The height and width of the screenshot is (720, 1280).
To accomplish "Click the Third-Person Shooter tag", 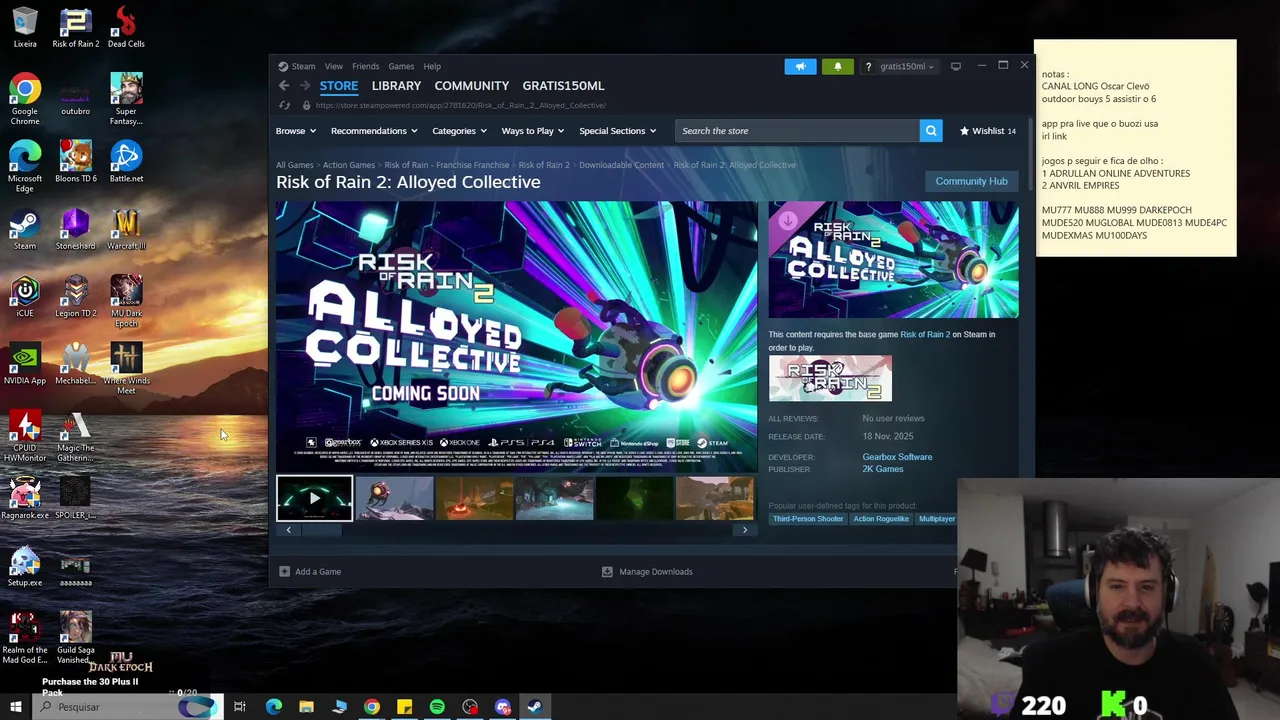I will (807, 519).
